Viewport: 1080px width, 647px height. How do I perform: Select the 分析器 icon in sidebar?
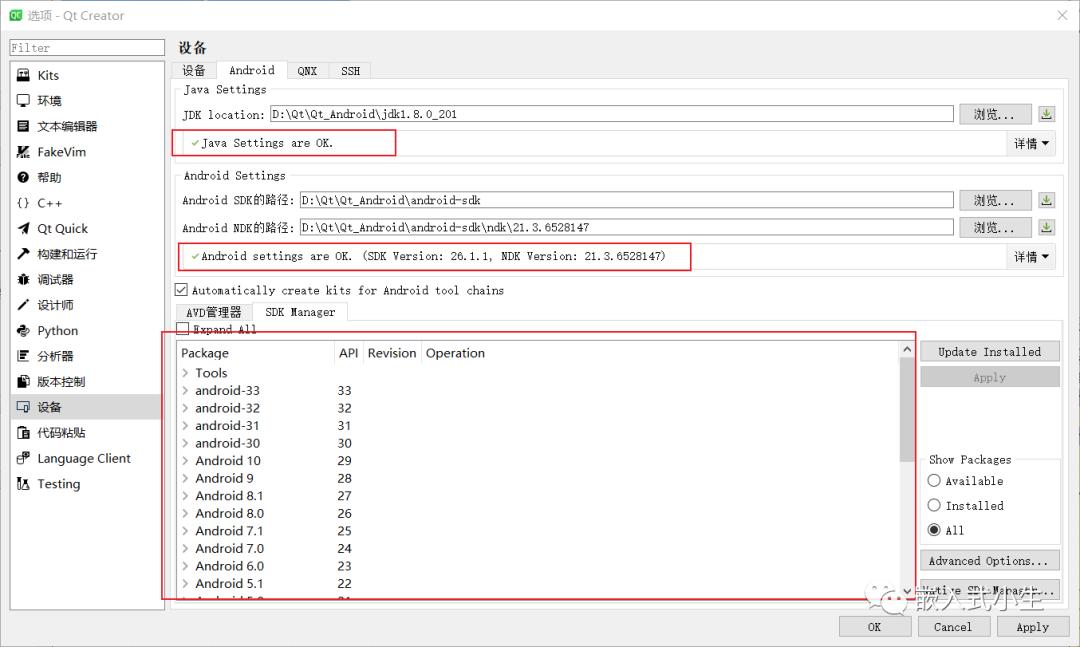click(23, 356)
